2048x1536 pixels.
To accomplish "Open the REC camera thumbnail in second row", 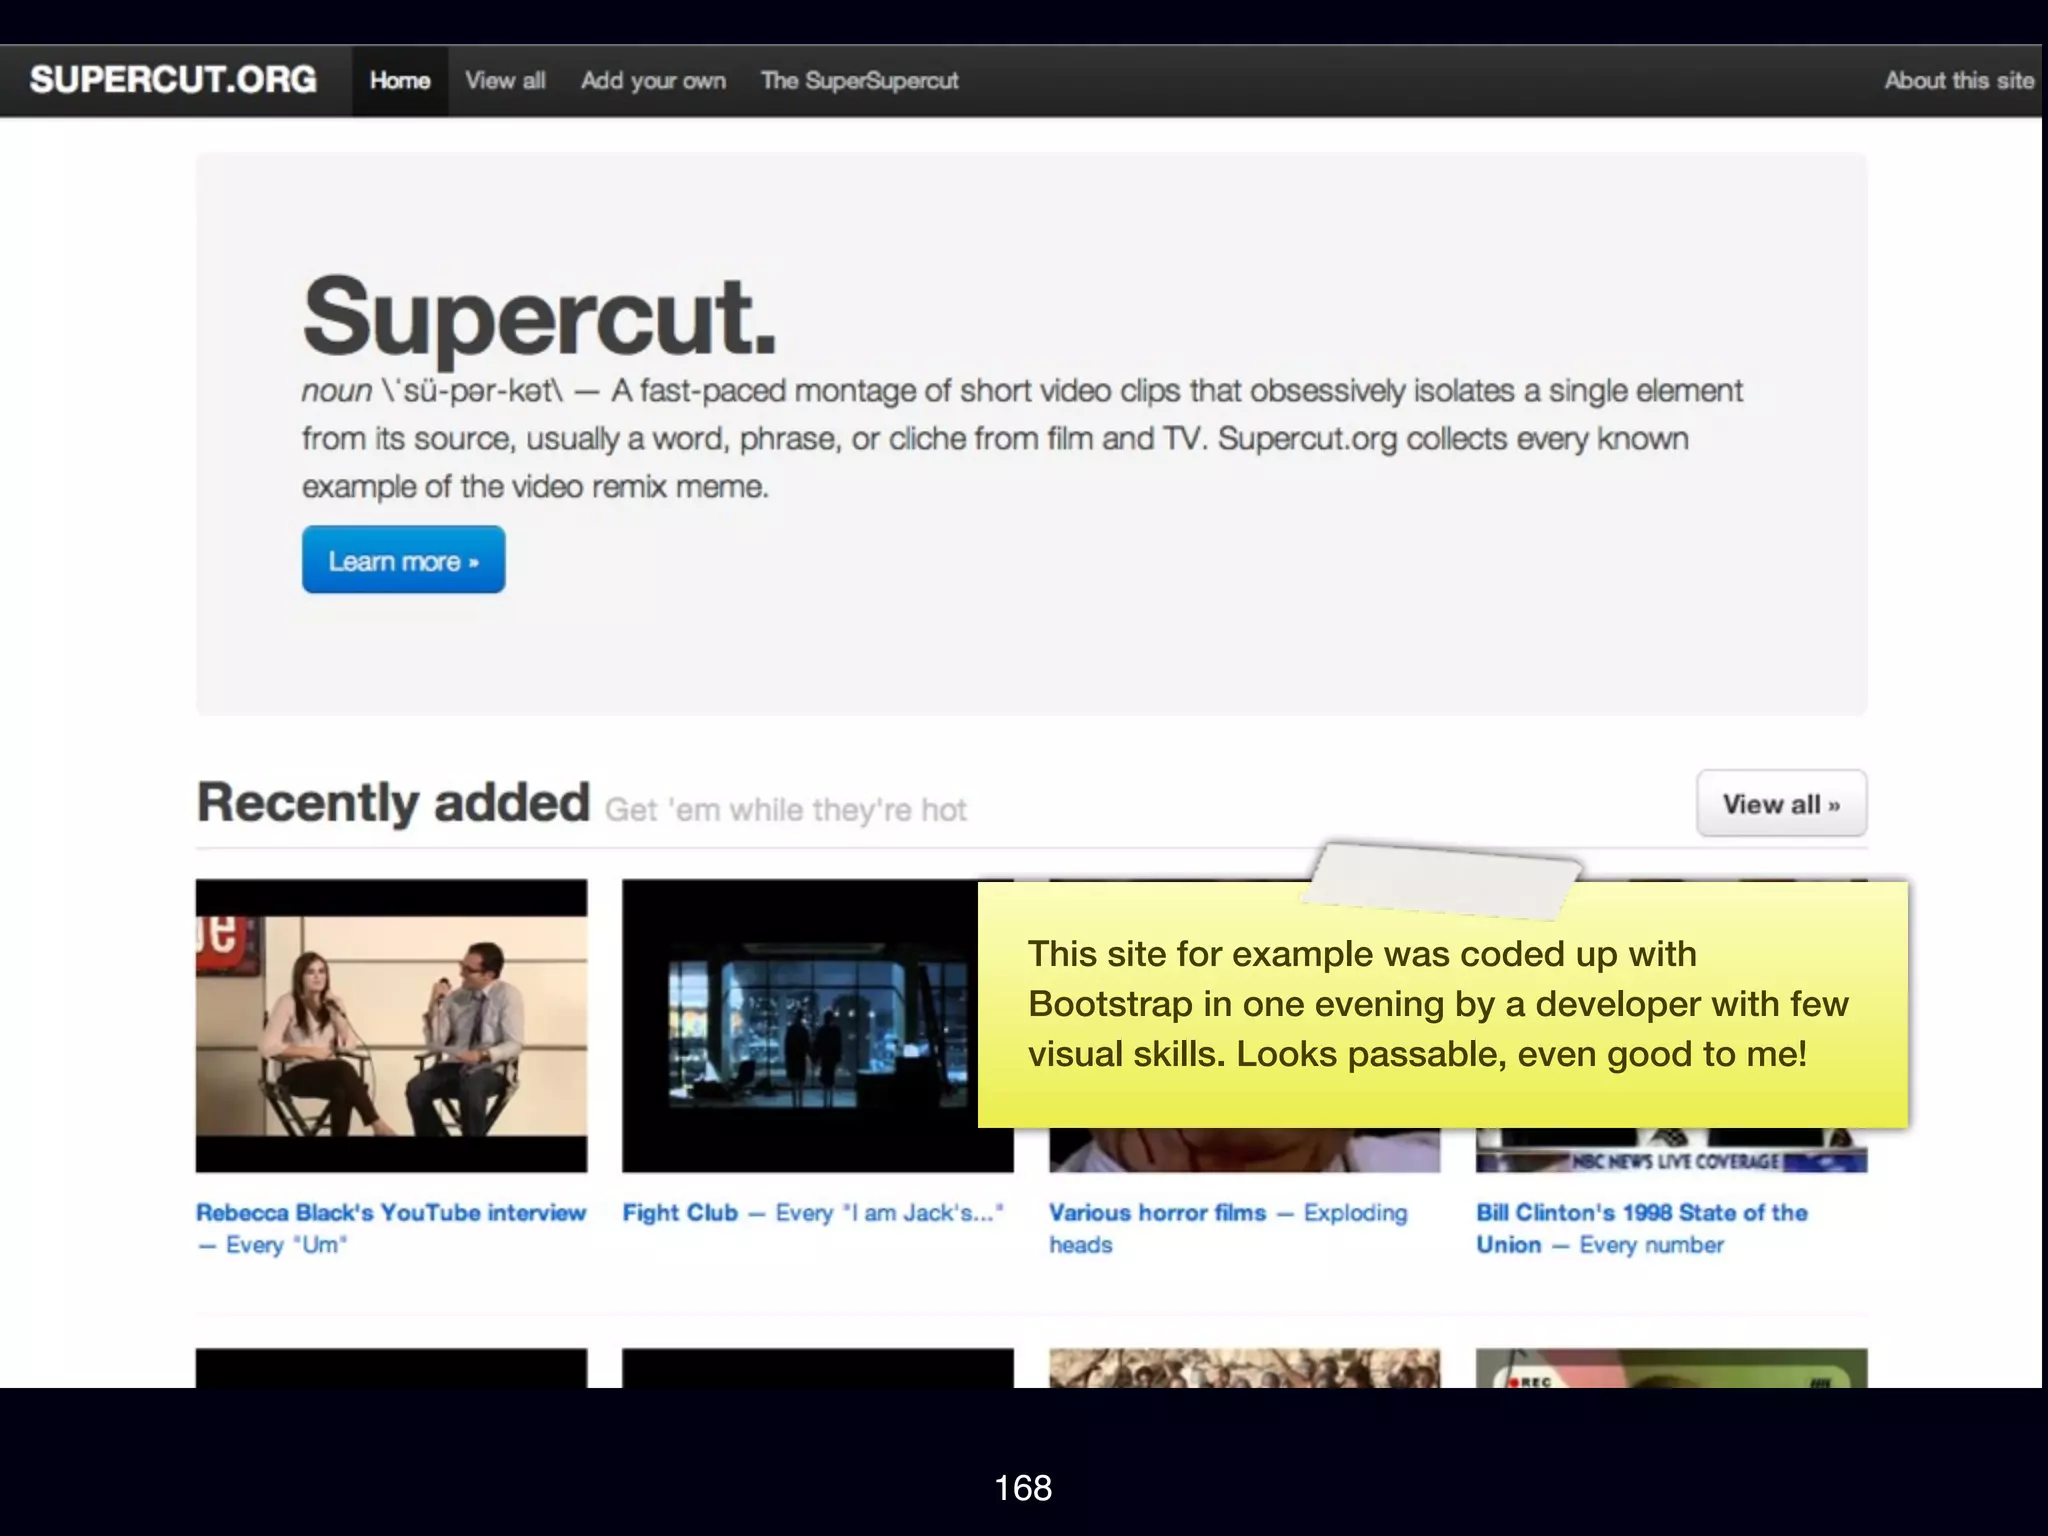I will pyautogui.click(x=1670, y=1368).
